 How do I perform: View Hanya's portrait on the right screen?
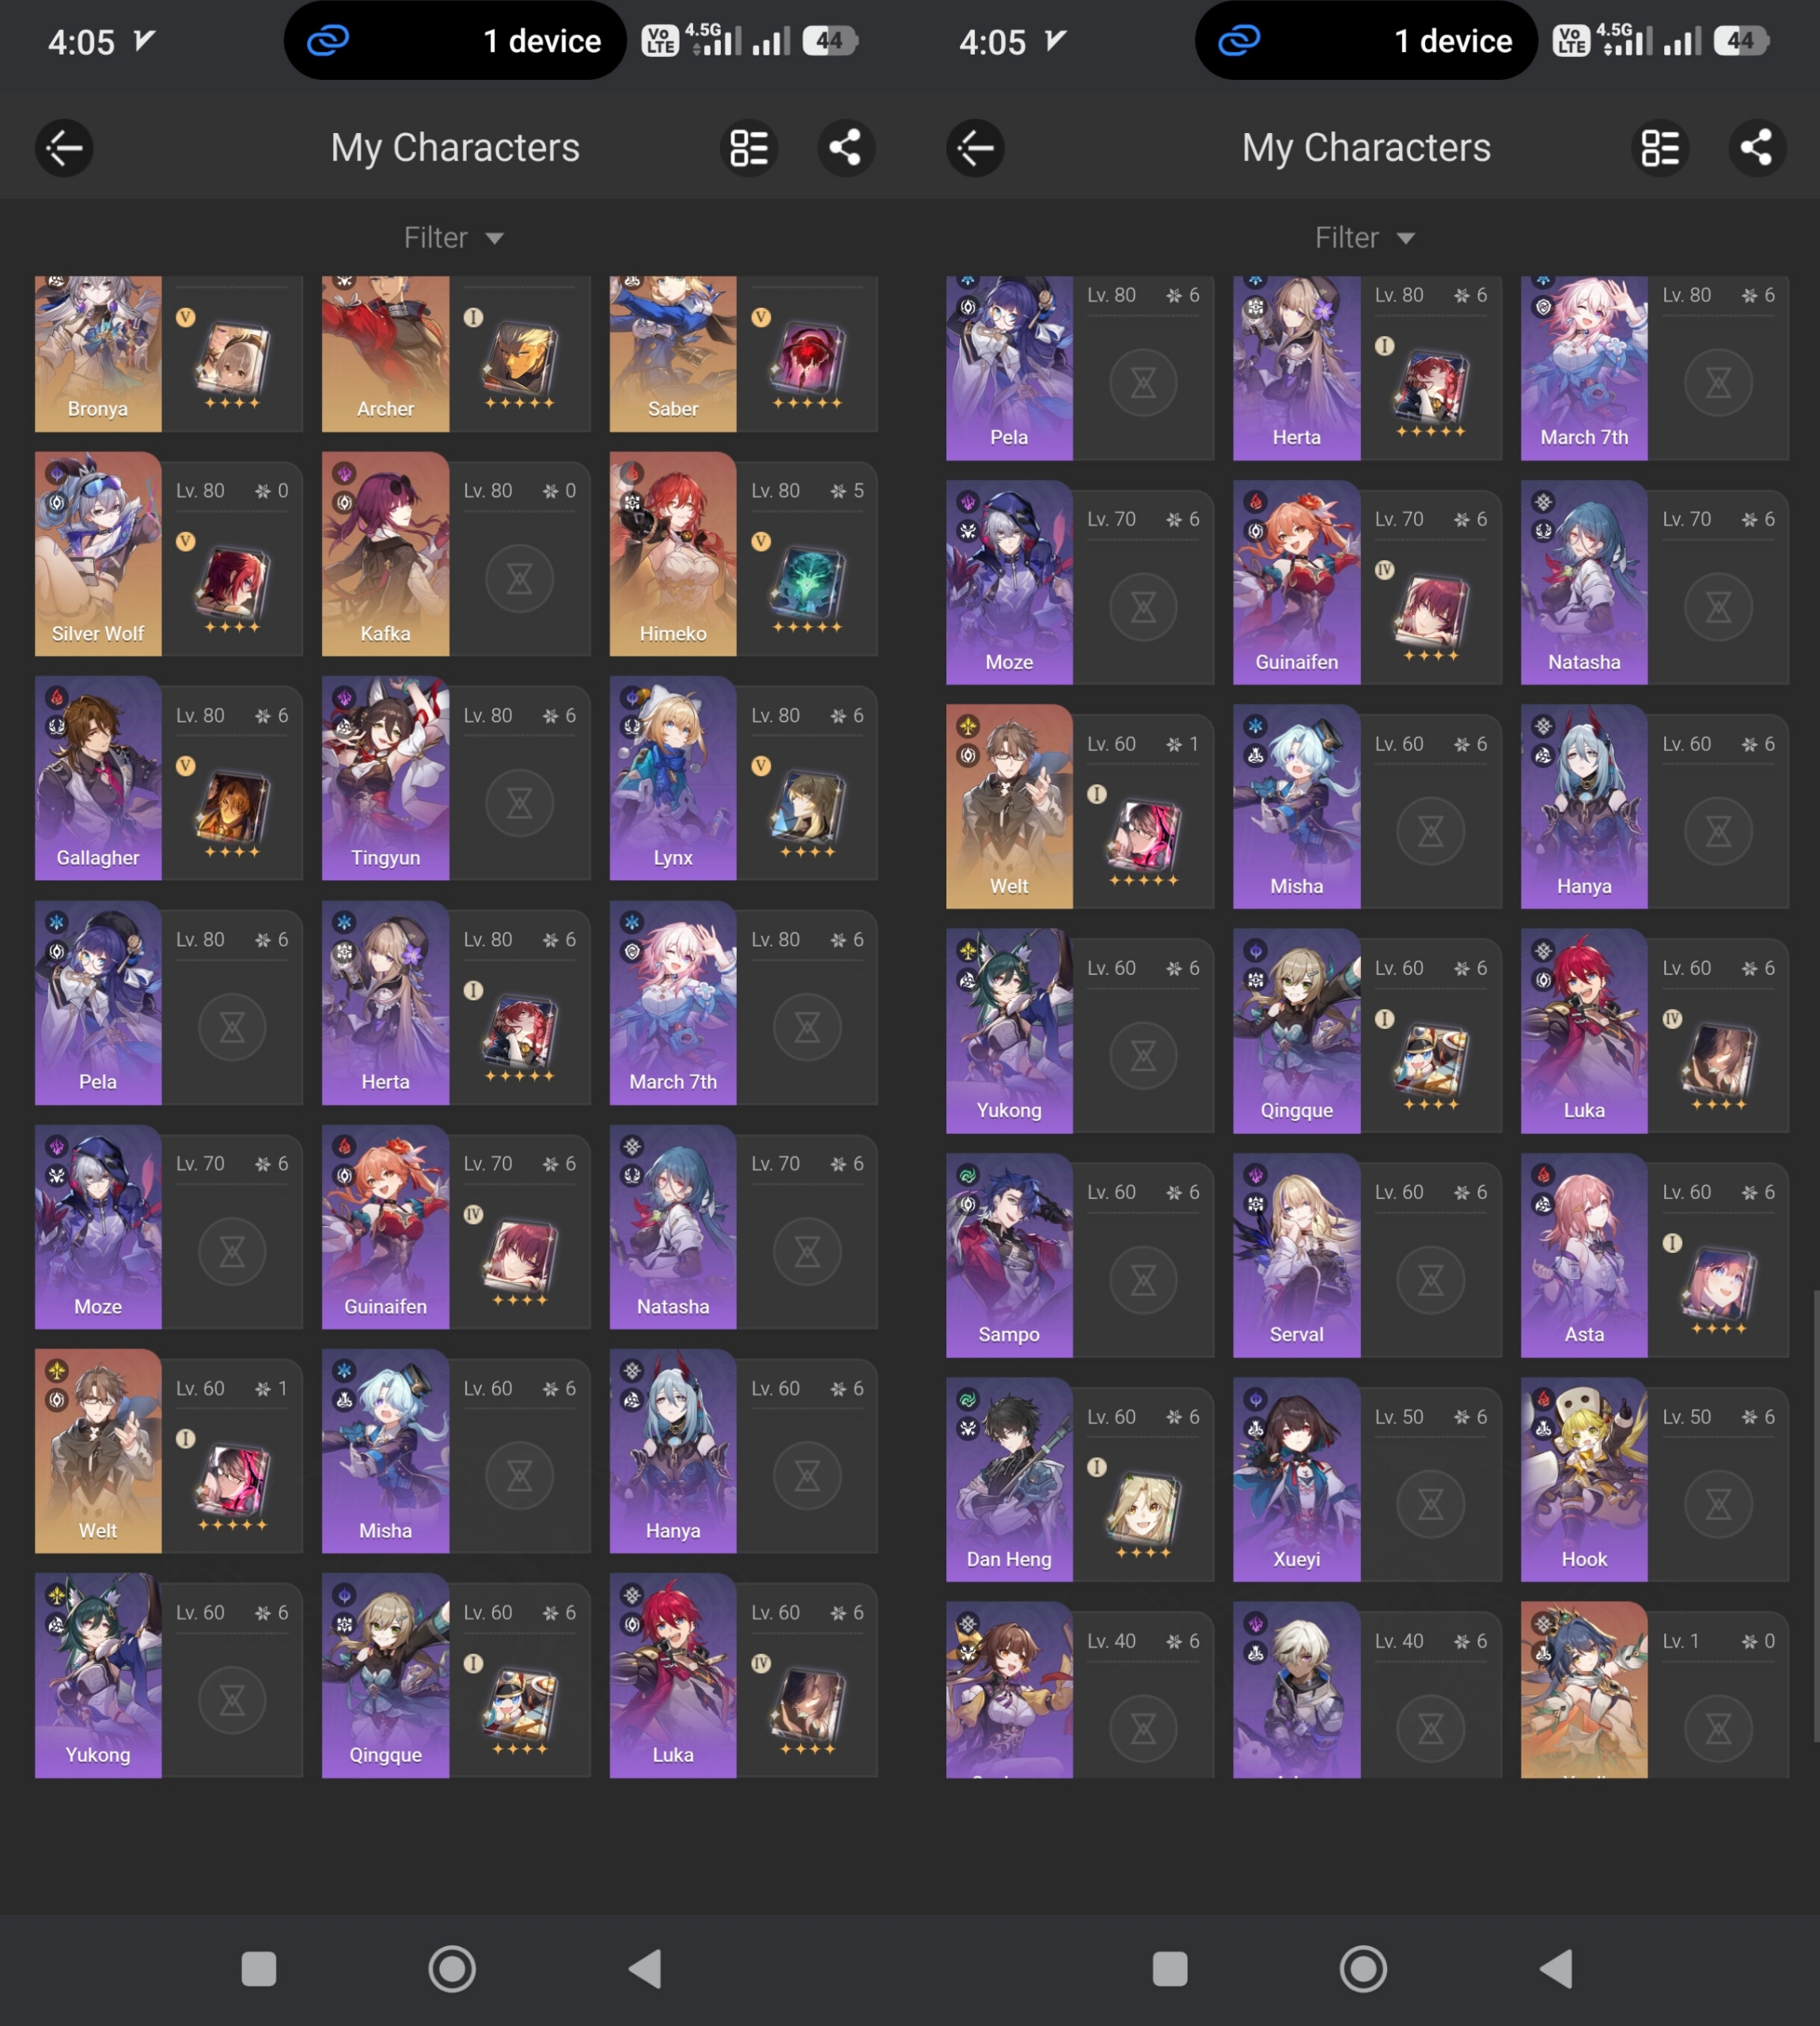click(x=1584, y=806)
